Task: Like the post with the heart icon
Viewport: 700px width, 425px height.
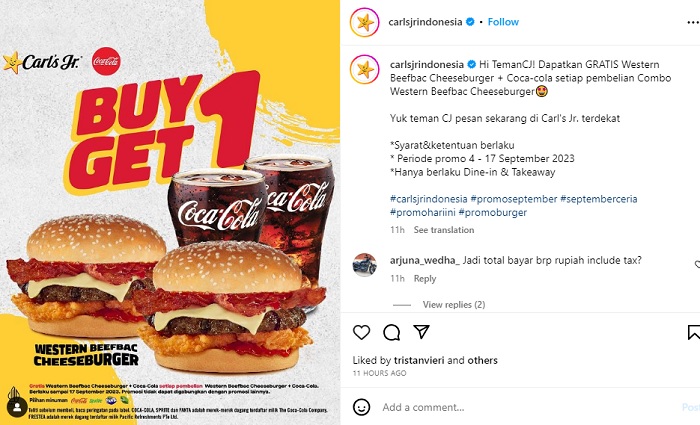Action: pos(361,332)
